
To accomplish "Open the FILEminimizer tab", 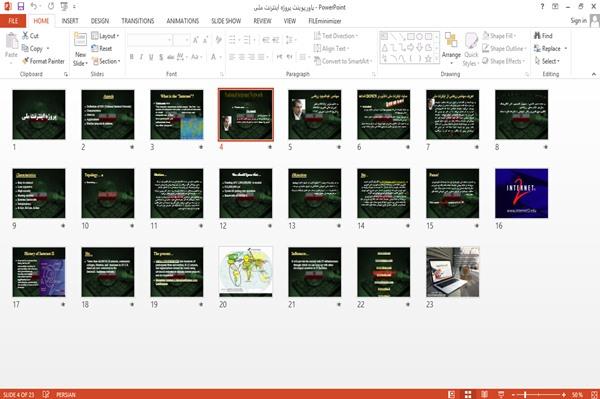I will [x=324, y=21].
